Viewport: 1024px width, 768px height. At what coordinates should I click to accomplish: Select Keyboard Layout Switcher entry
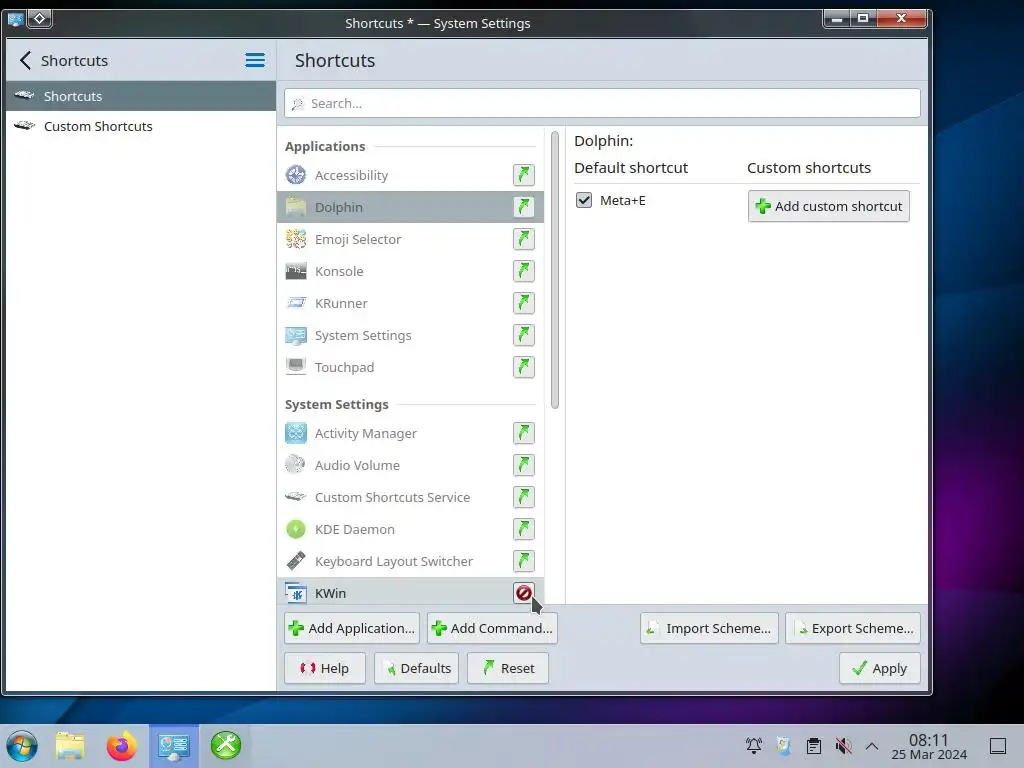coord(410,561)
